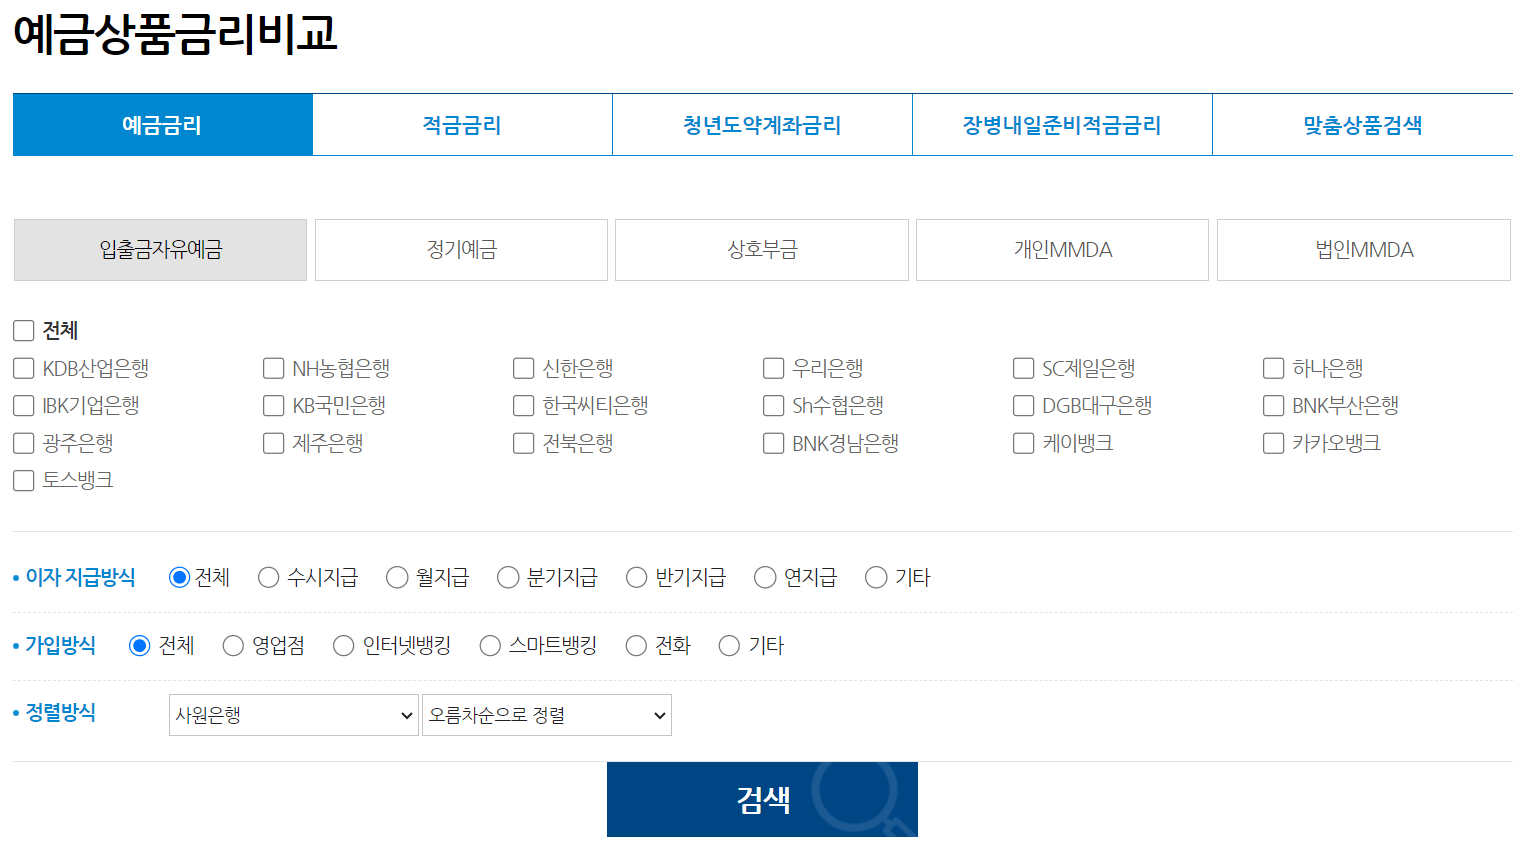Check the NH농협은행 checkbox
This screenshot has height=844, width=1524.
(x=274, y=369)
